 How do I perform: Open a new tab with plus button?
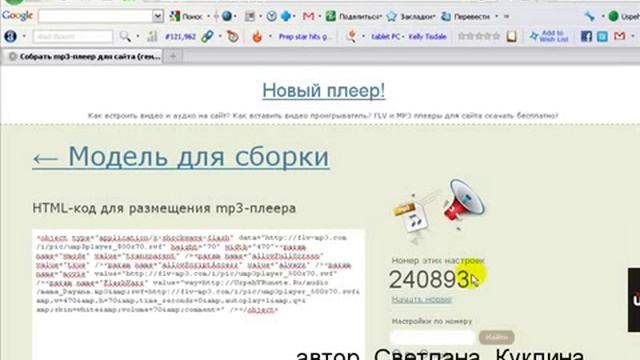click(173, 56)
